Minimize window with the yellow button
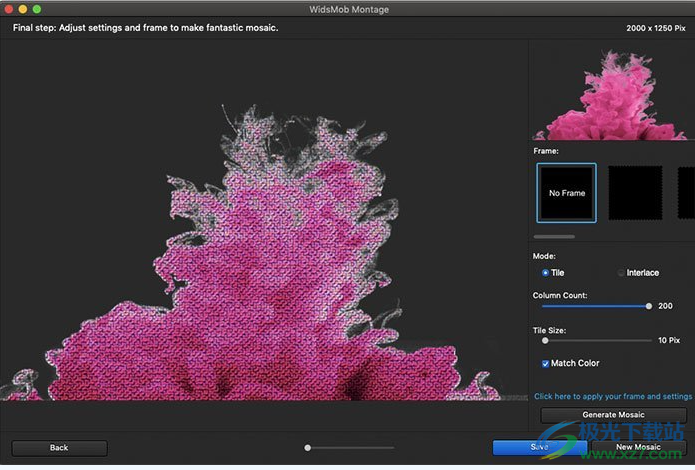Image resolution: width=695 pixels, height=470 pixels. 23,9
